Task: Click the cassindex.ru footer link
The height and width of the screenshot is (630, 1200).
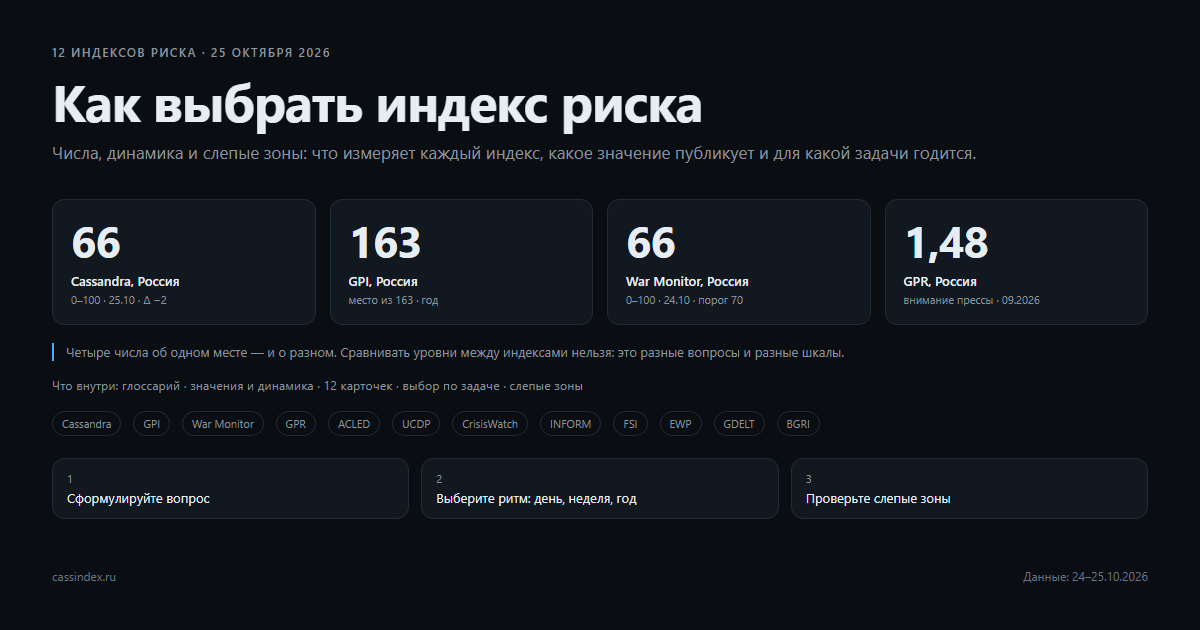Action: 84,577
